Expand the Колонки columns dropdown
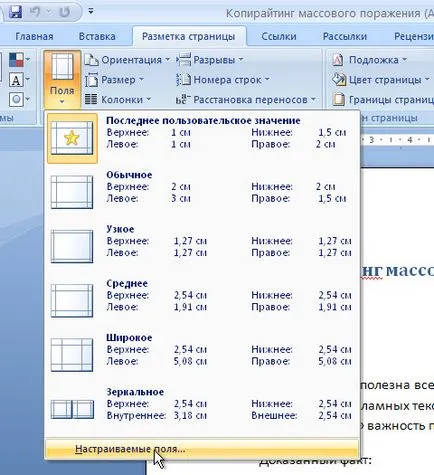This screenshot has height=475, width=434. [118, 99]
